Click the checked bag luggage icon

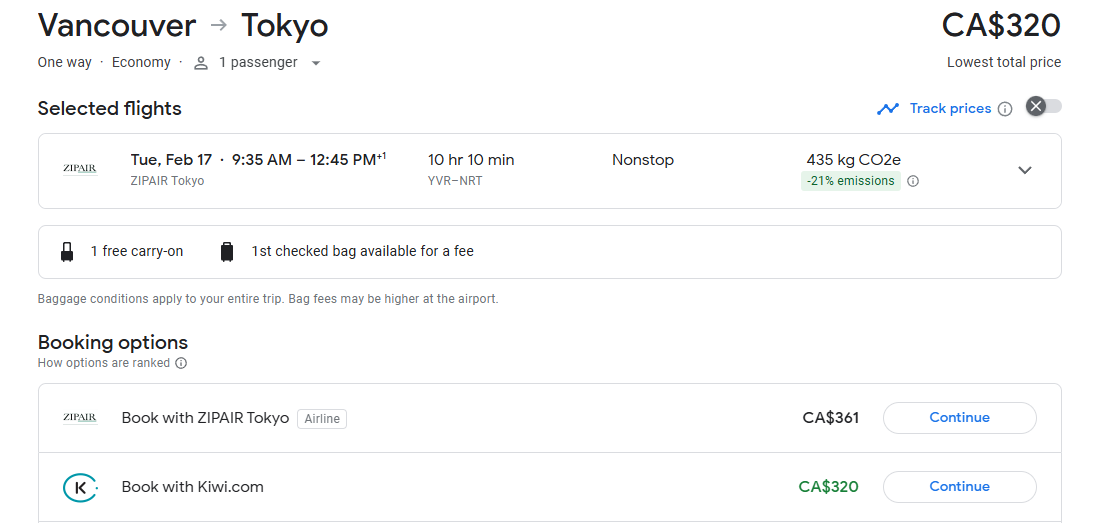click(x=226, y=252)
